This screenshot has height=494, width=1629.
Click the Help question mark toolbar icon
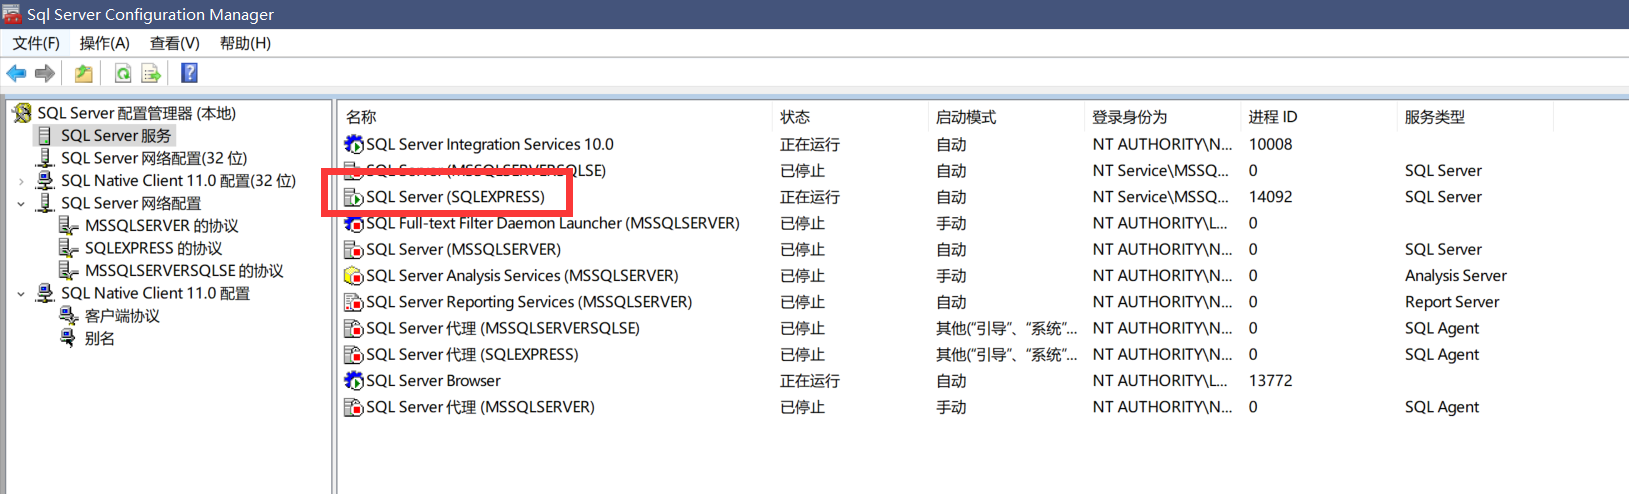click(189, 73)
